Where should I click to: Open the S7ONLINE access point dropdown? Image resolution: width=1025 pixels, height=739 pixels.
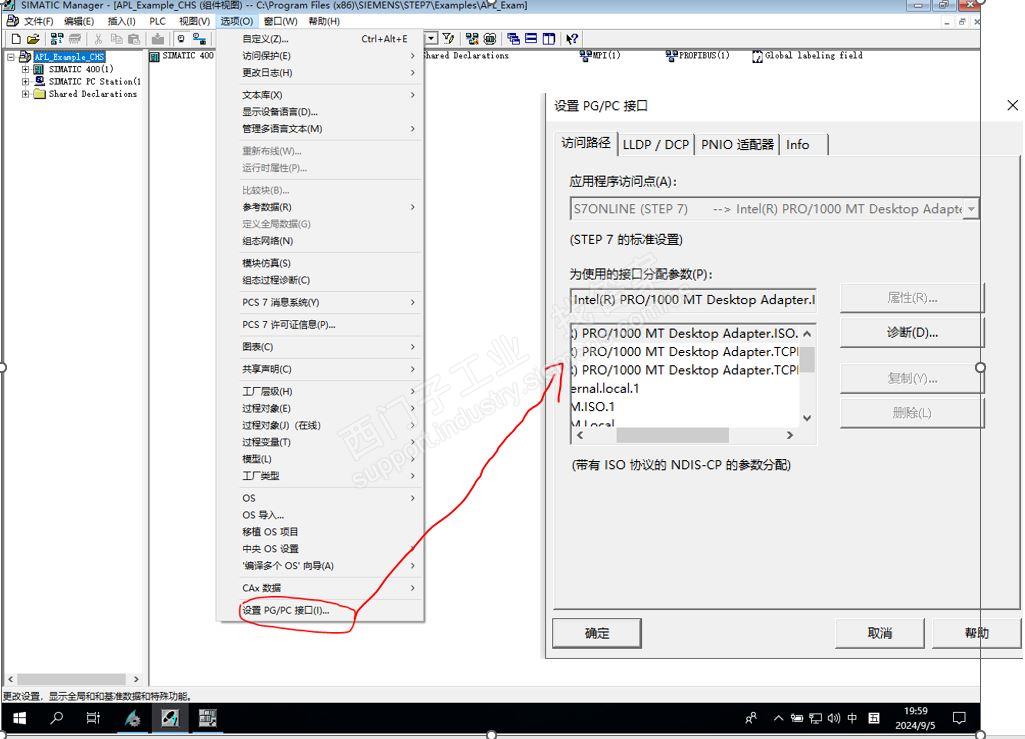[x=971, y=209]
